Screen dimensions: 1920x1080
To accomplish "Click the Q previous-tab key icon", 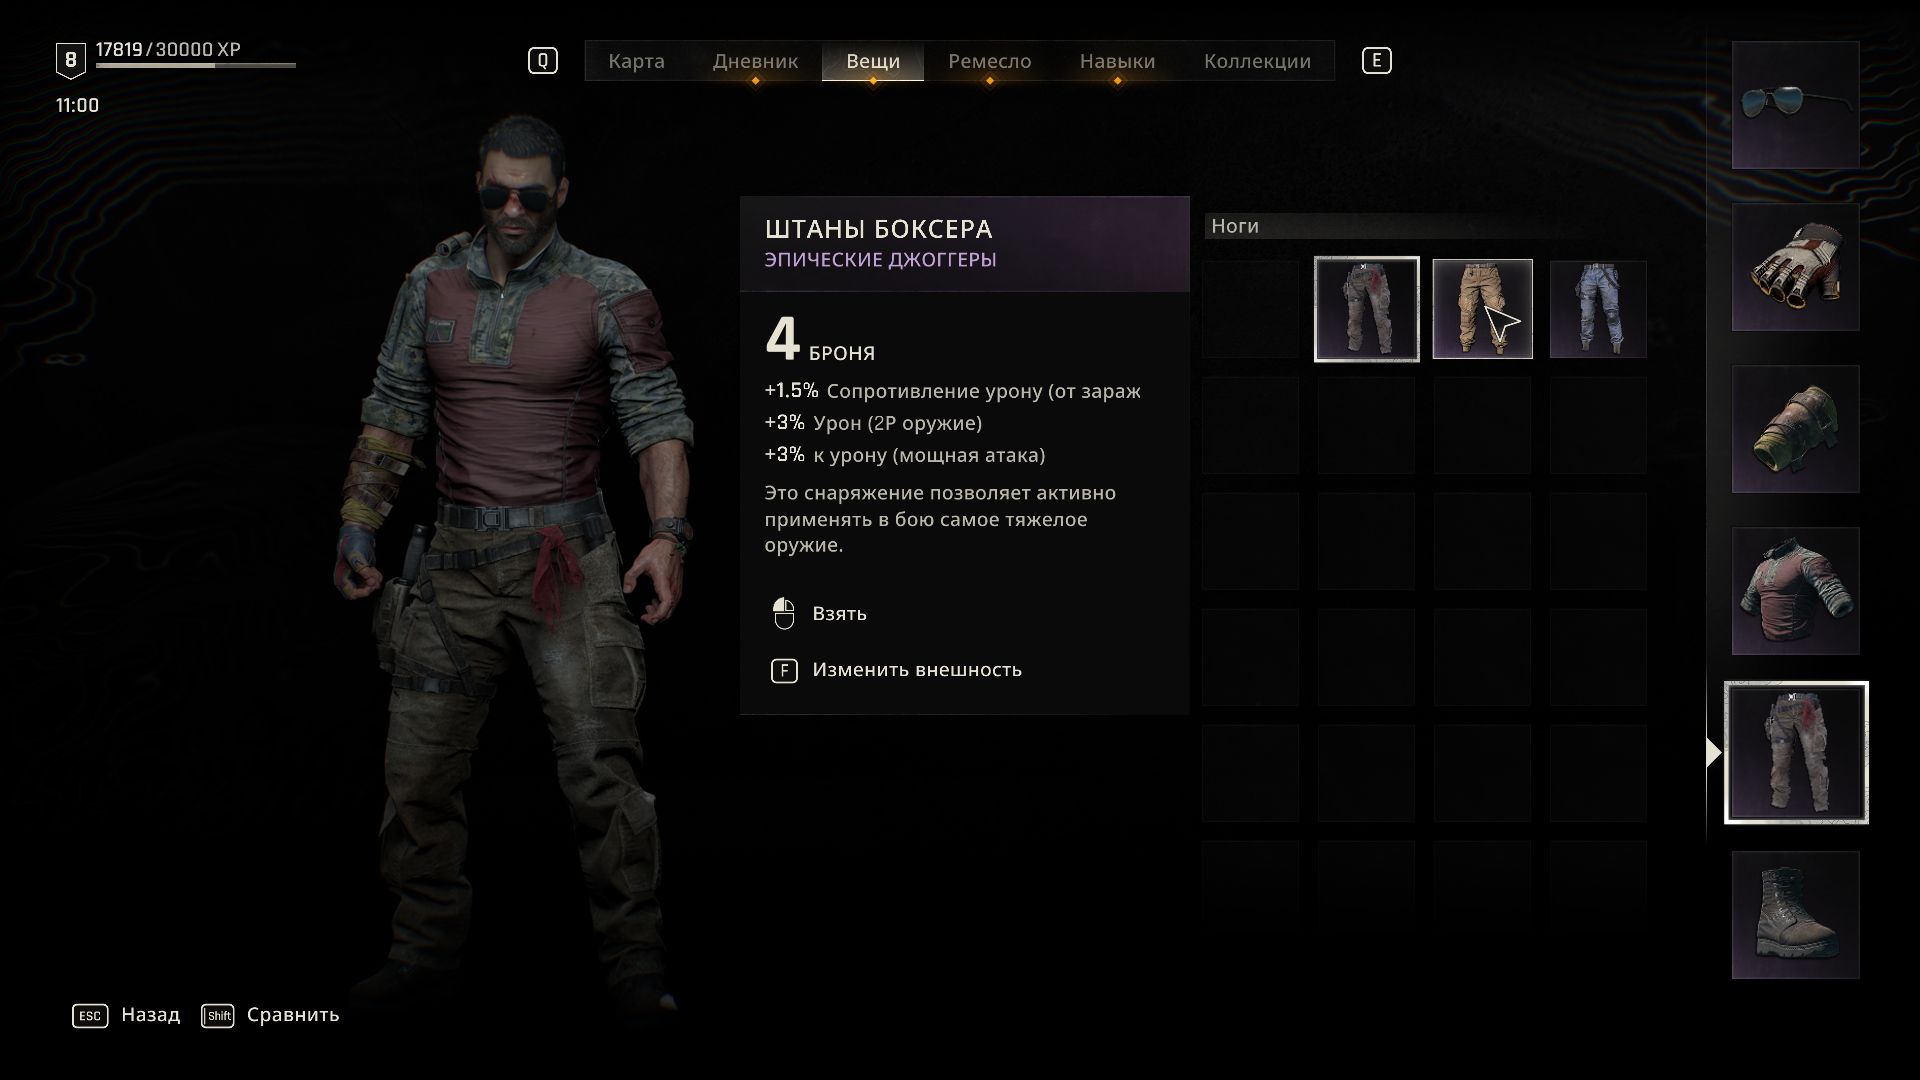I will [x=543, y=61].
